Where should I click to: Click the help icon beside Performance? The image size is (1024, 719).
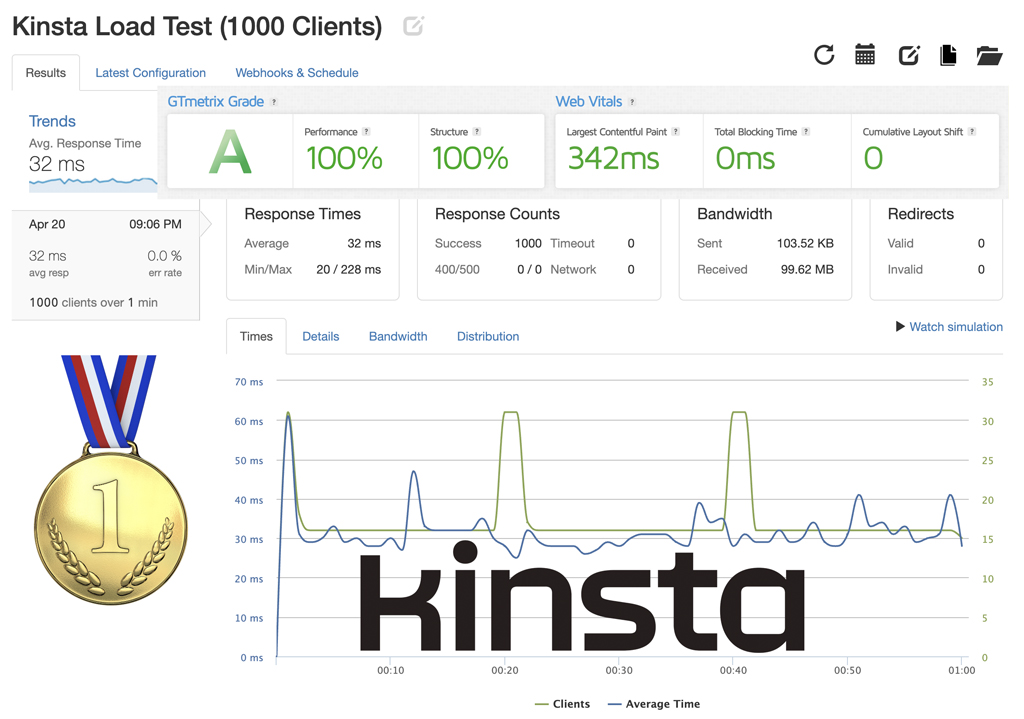pyautogui.click(x=366, y=131)
